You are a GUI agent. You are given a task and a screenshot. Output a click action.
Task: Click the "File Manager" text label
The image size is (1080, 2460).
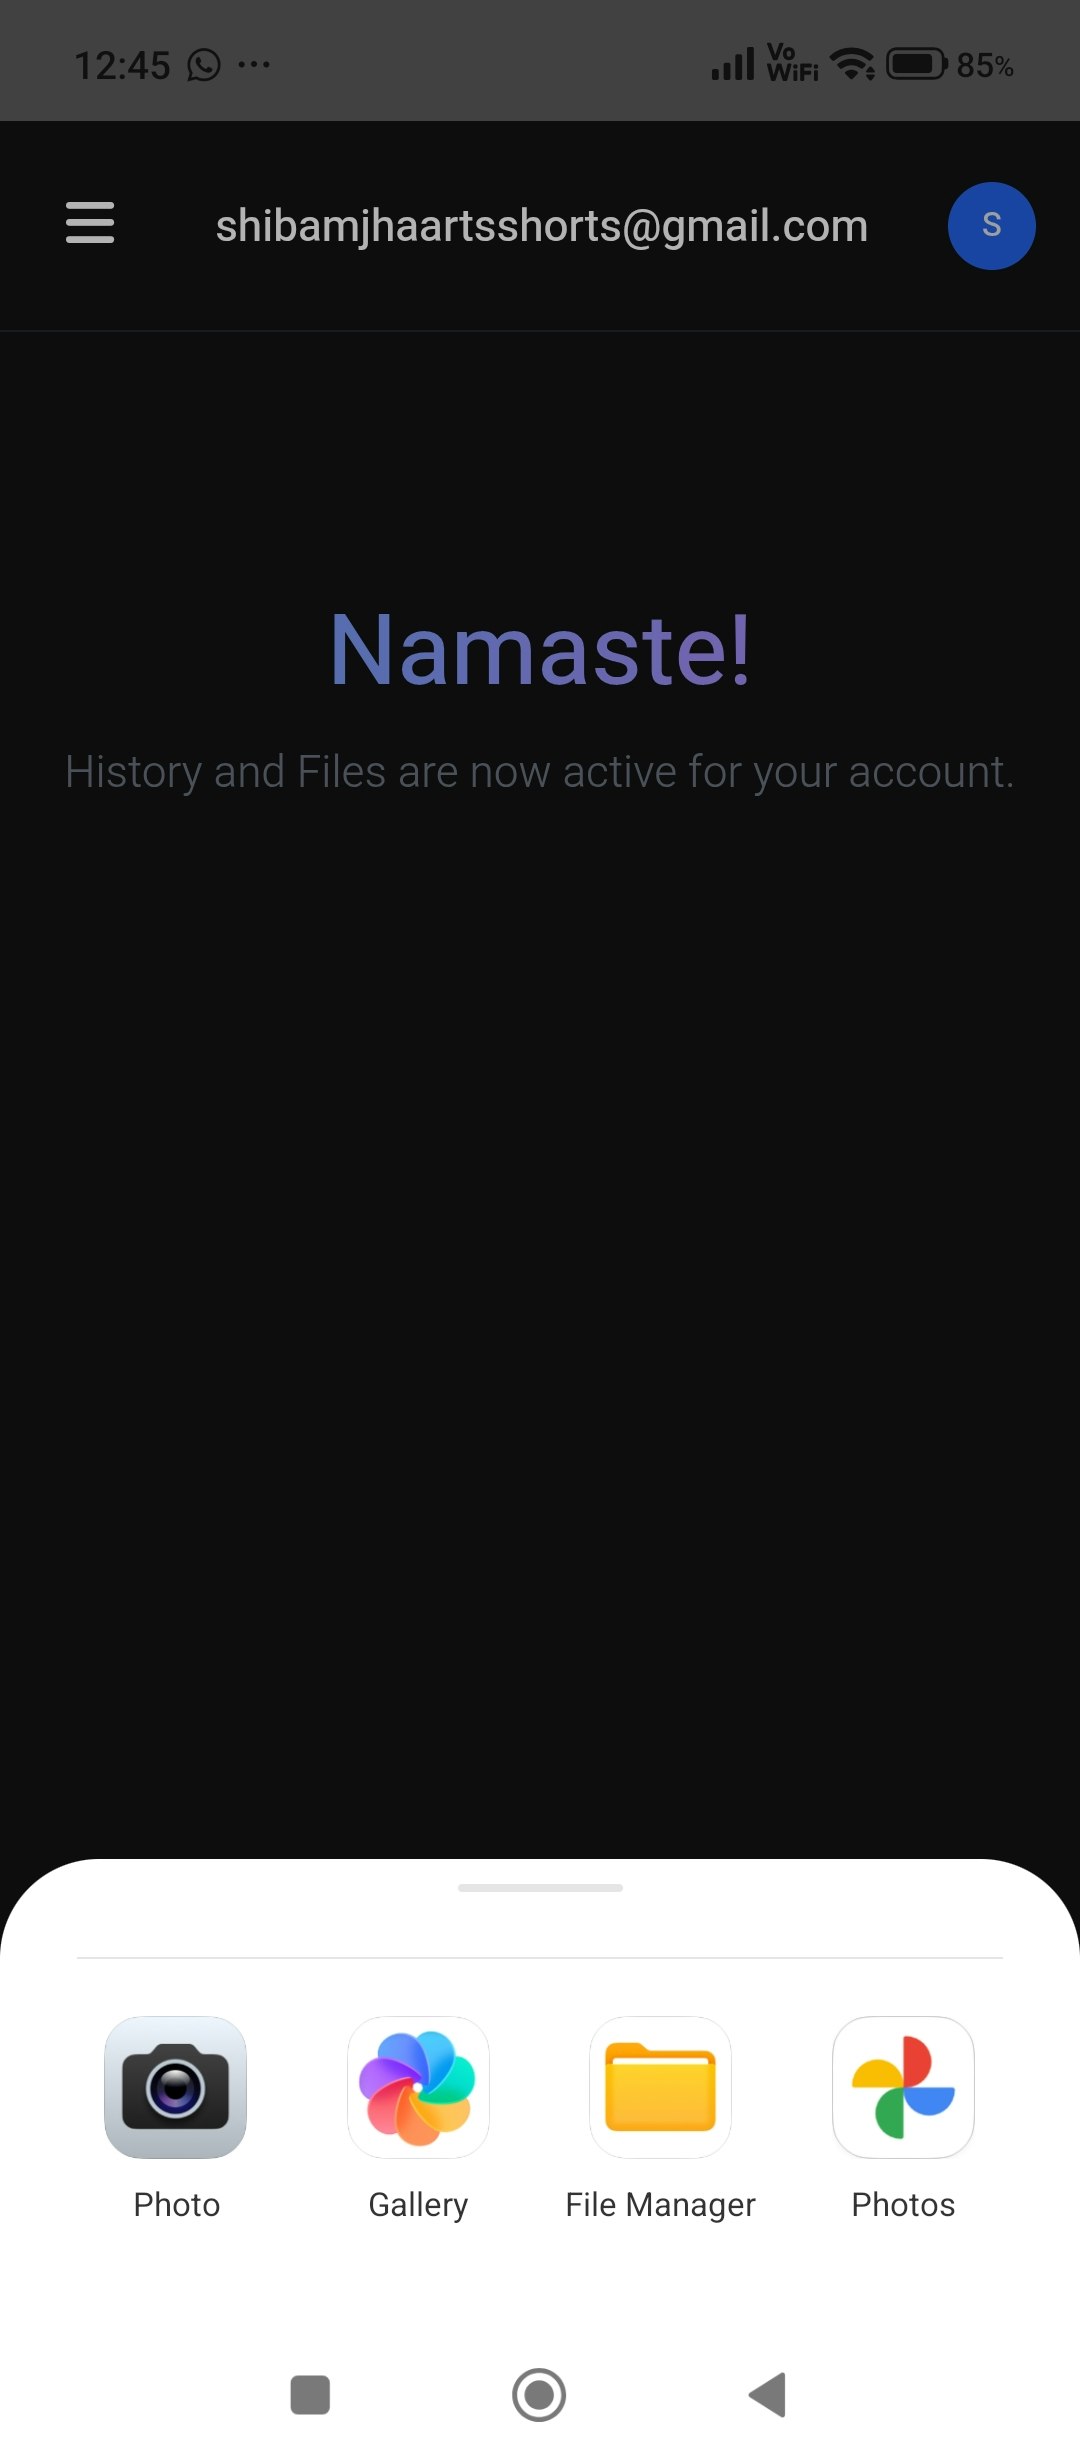pos(660,2204)
